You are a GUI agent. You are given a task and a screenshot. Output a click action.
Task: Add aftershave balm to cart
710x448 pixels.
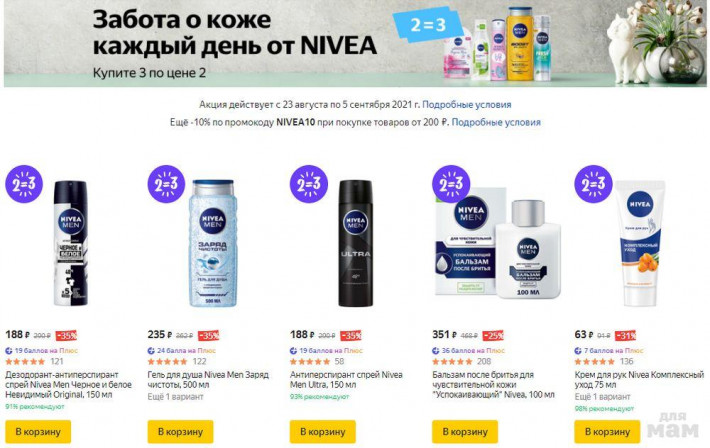465,432
